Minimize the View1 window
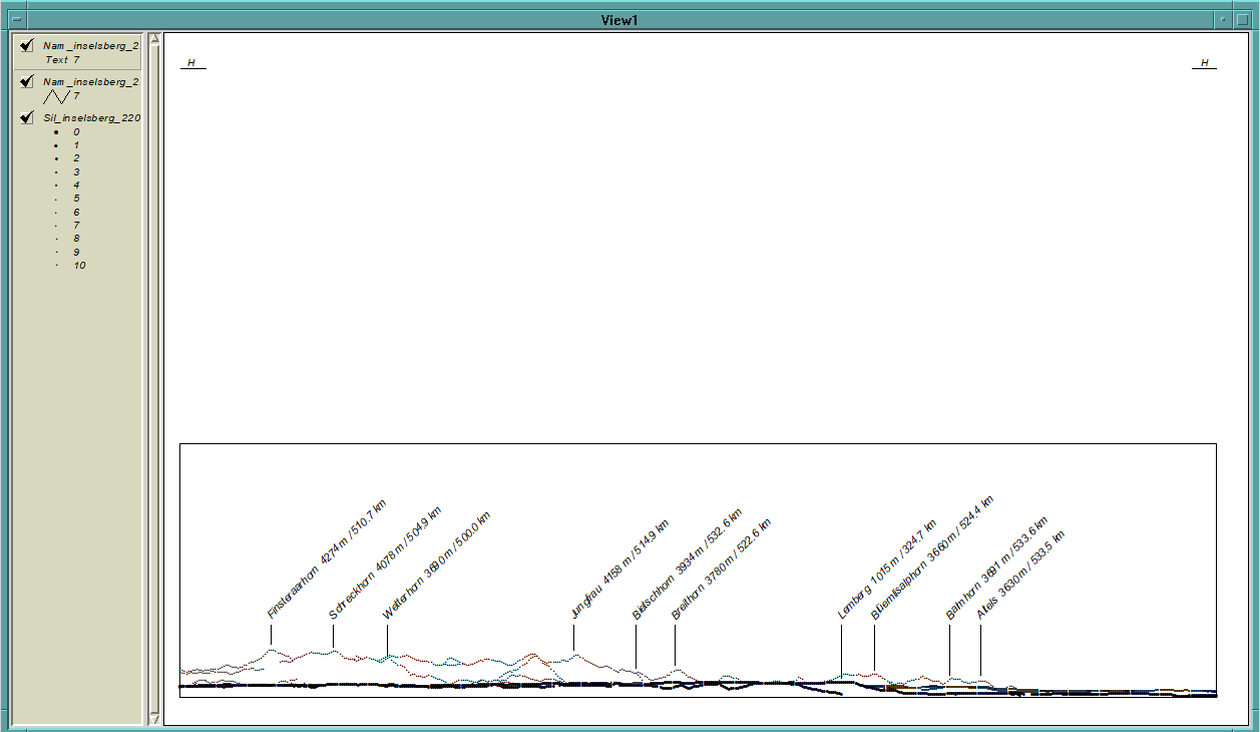 point(1224,20)
